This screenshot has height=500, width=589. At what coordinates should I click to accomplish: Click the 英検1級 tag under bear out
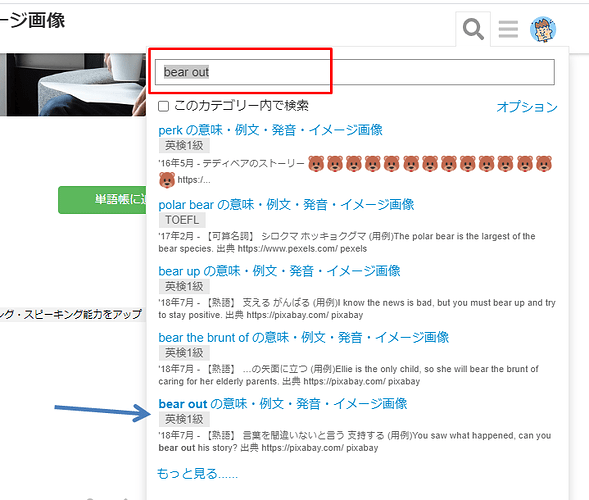click(x=184, y=419)
